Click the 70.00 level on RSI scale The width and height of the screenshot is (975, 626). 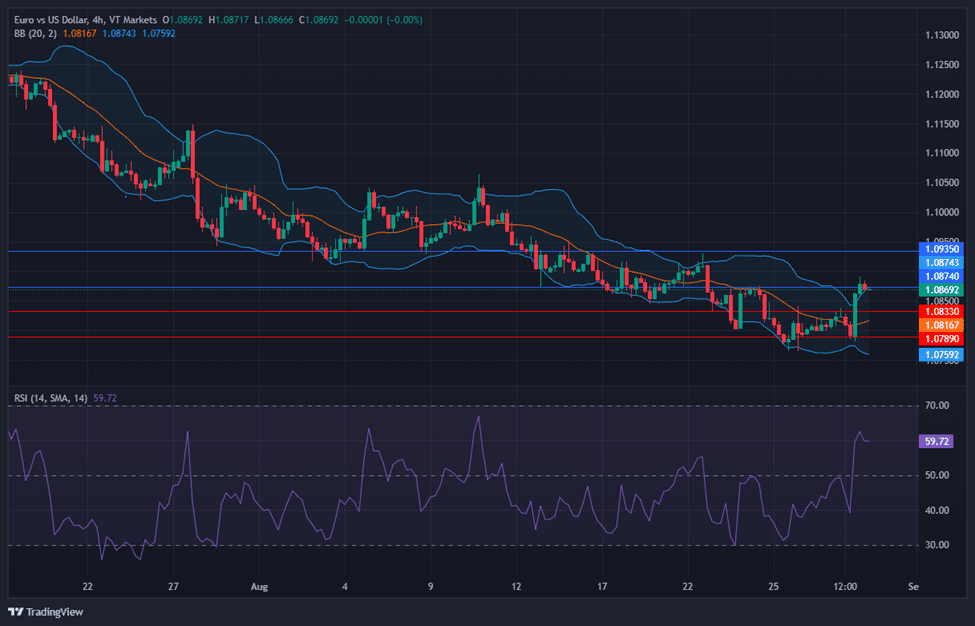point(937,406)
